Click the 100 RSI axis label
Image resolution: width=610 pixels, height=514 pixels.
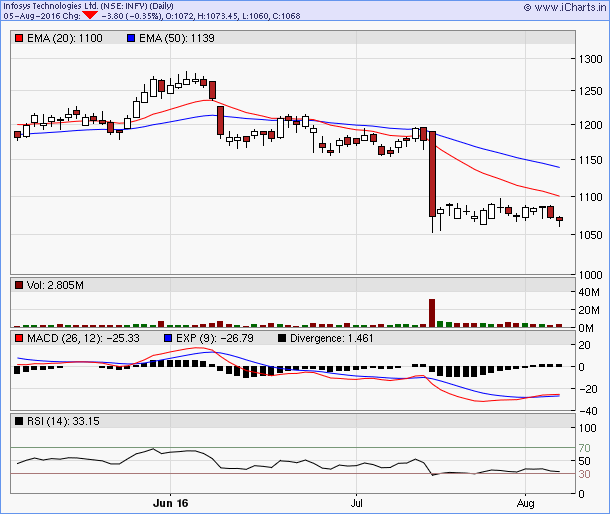587,428
